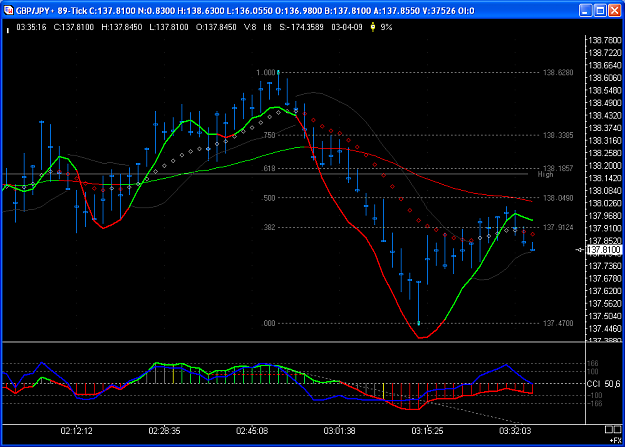This screenshot has width=625, height=447.
Task: Click the 03:01:38 time axis label
Action: (340, 431)
